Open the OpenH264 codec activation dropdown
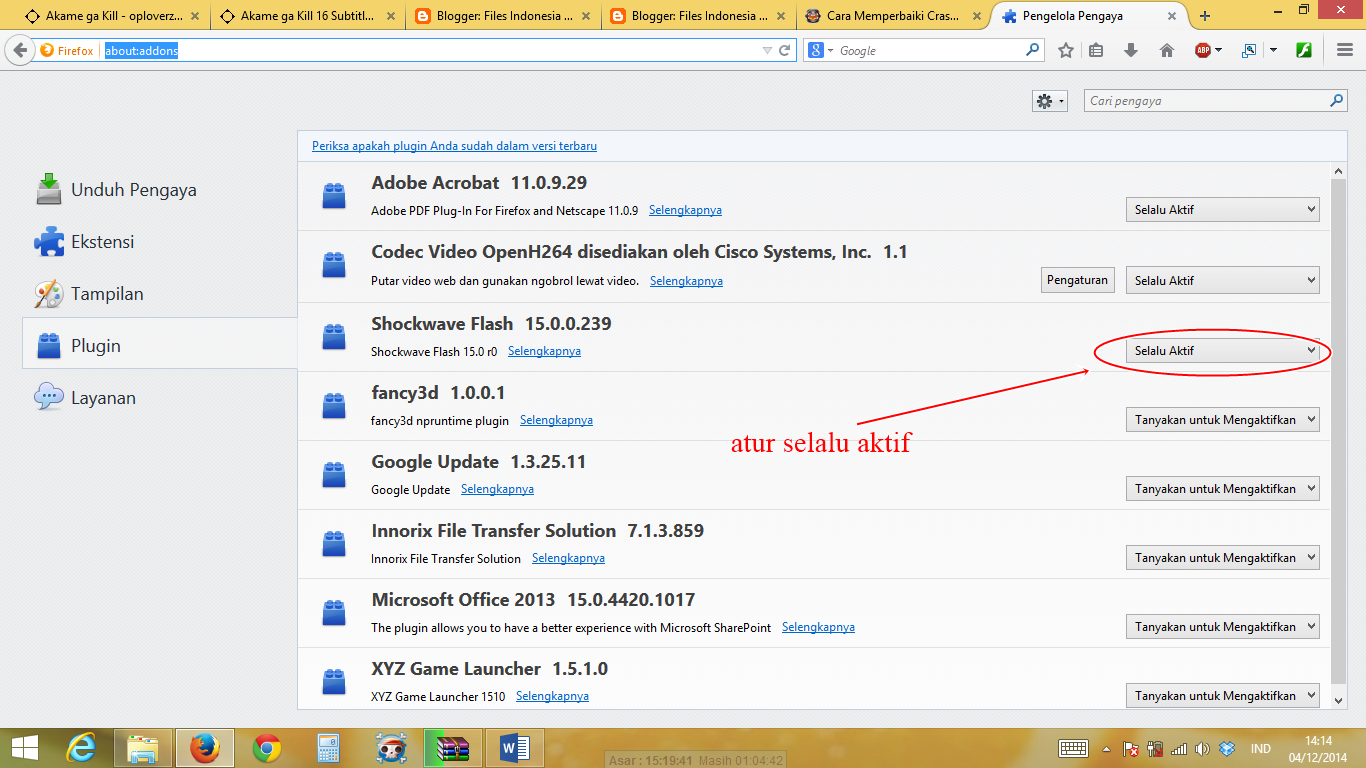Image resolution: width=1366 pixels, height=768 pixels. (x=1223, y=281)
